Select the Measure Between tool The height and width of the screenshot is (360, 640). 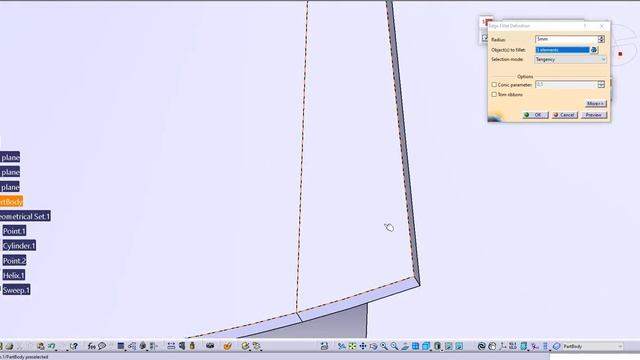171,346
